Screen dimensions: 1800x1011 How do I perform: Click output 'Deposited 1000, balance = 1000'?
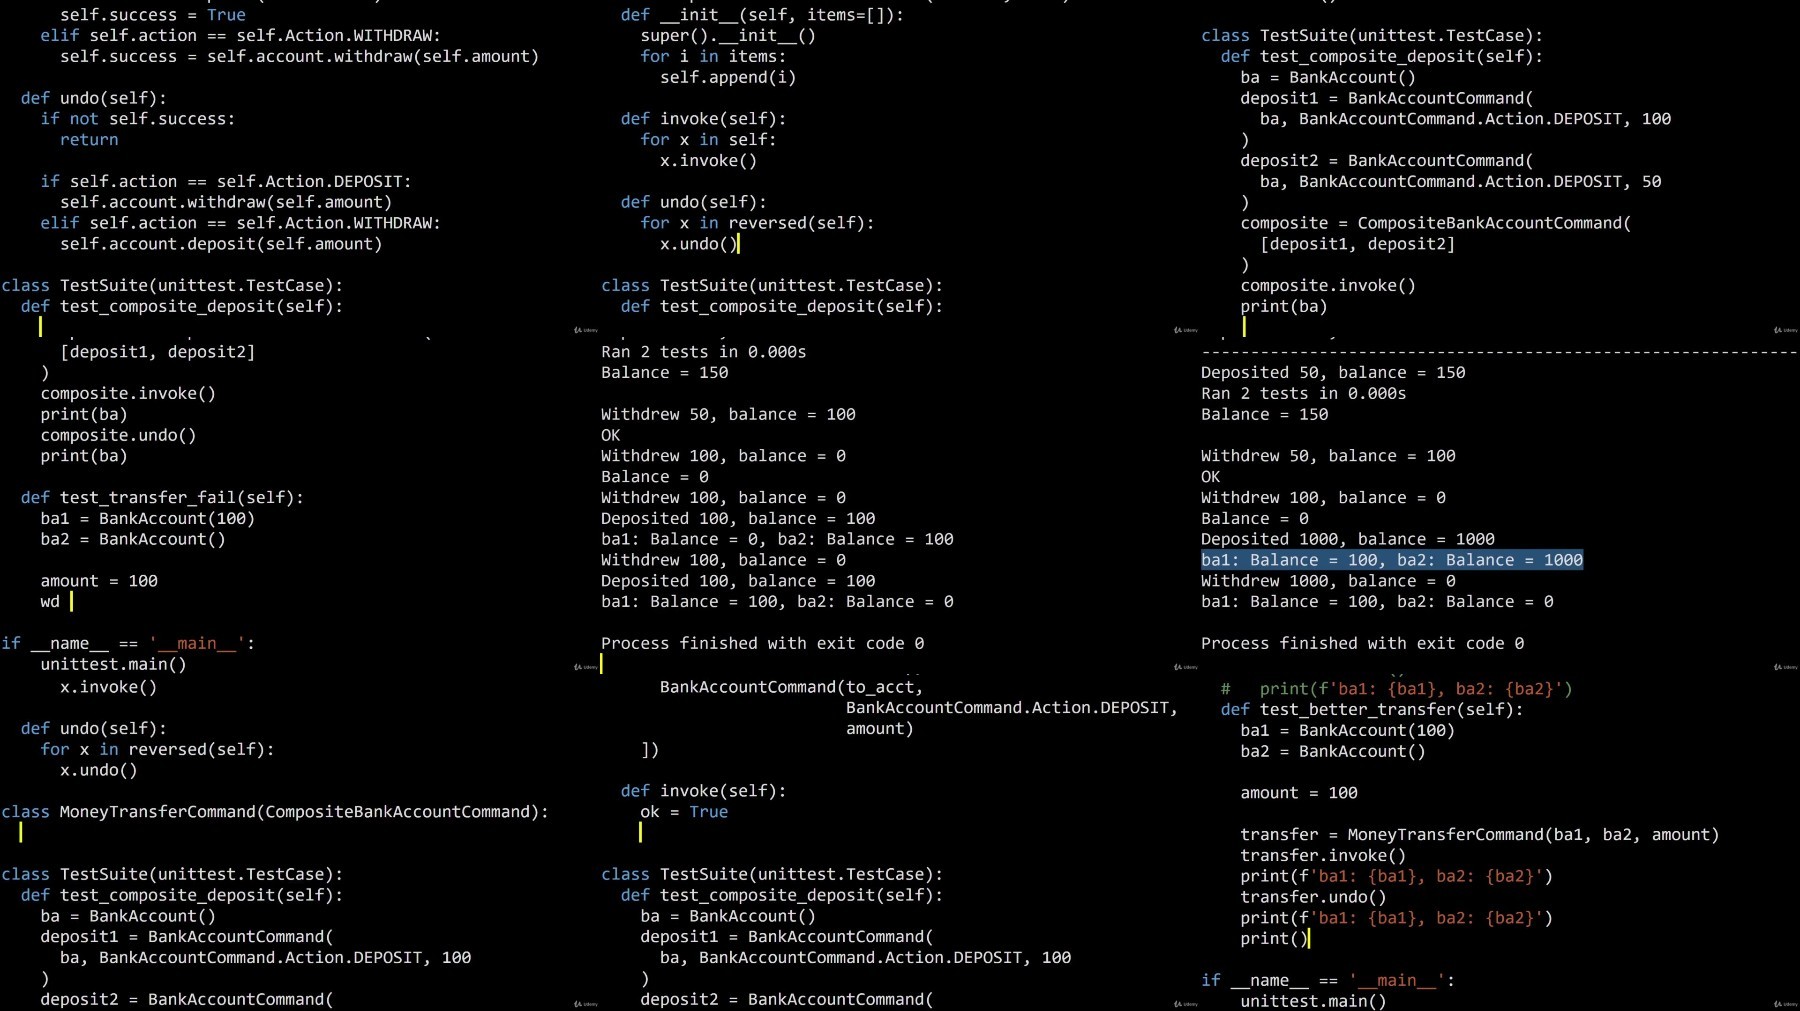1348,540
